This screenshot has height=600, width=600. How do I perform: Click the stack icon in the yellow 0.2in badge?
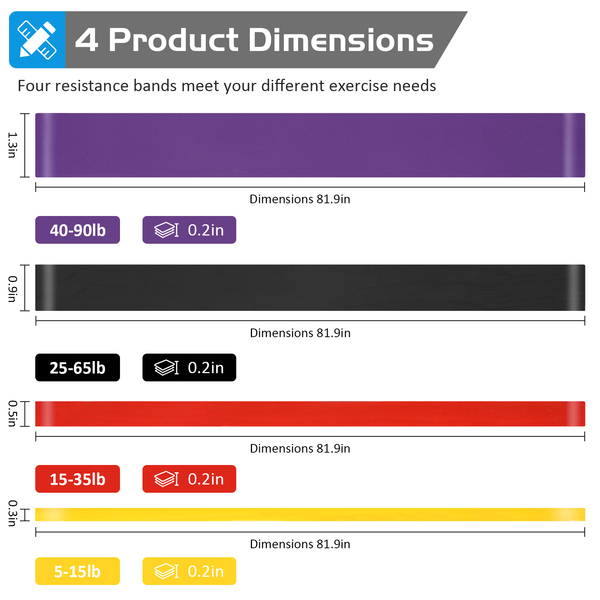point(165,571)
